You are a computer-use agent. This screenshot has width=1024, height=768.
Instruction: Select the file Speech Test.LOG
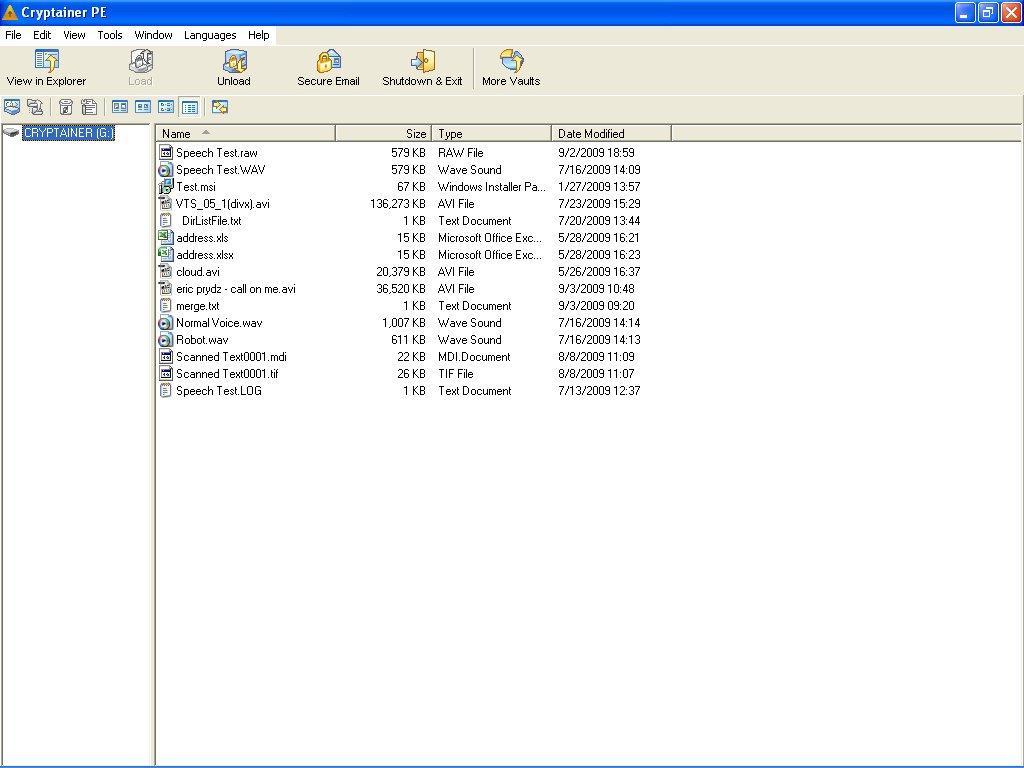219,391
